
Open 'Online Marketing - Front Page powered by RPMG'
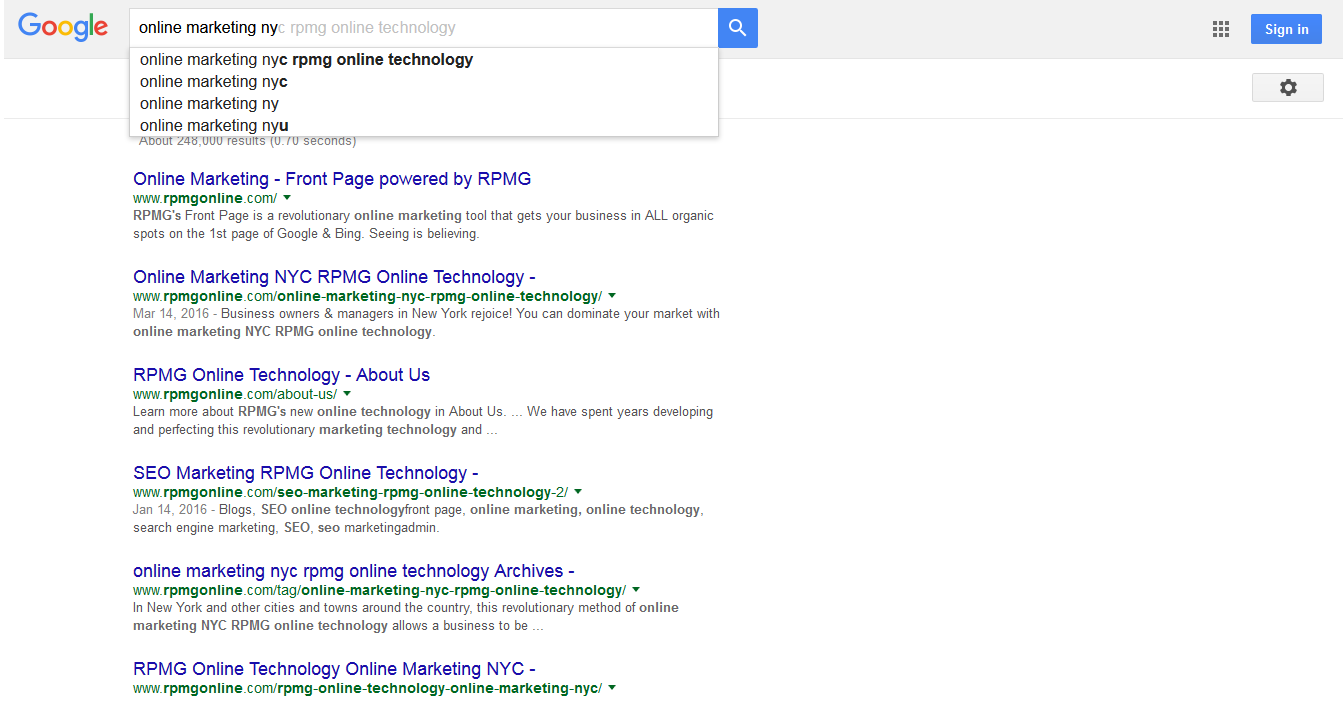[x=332, y=179]
